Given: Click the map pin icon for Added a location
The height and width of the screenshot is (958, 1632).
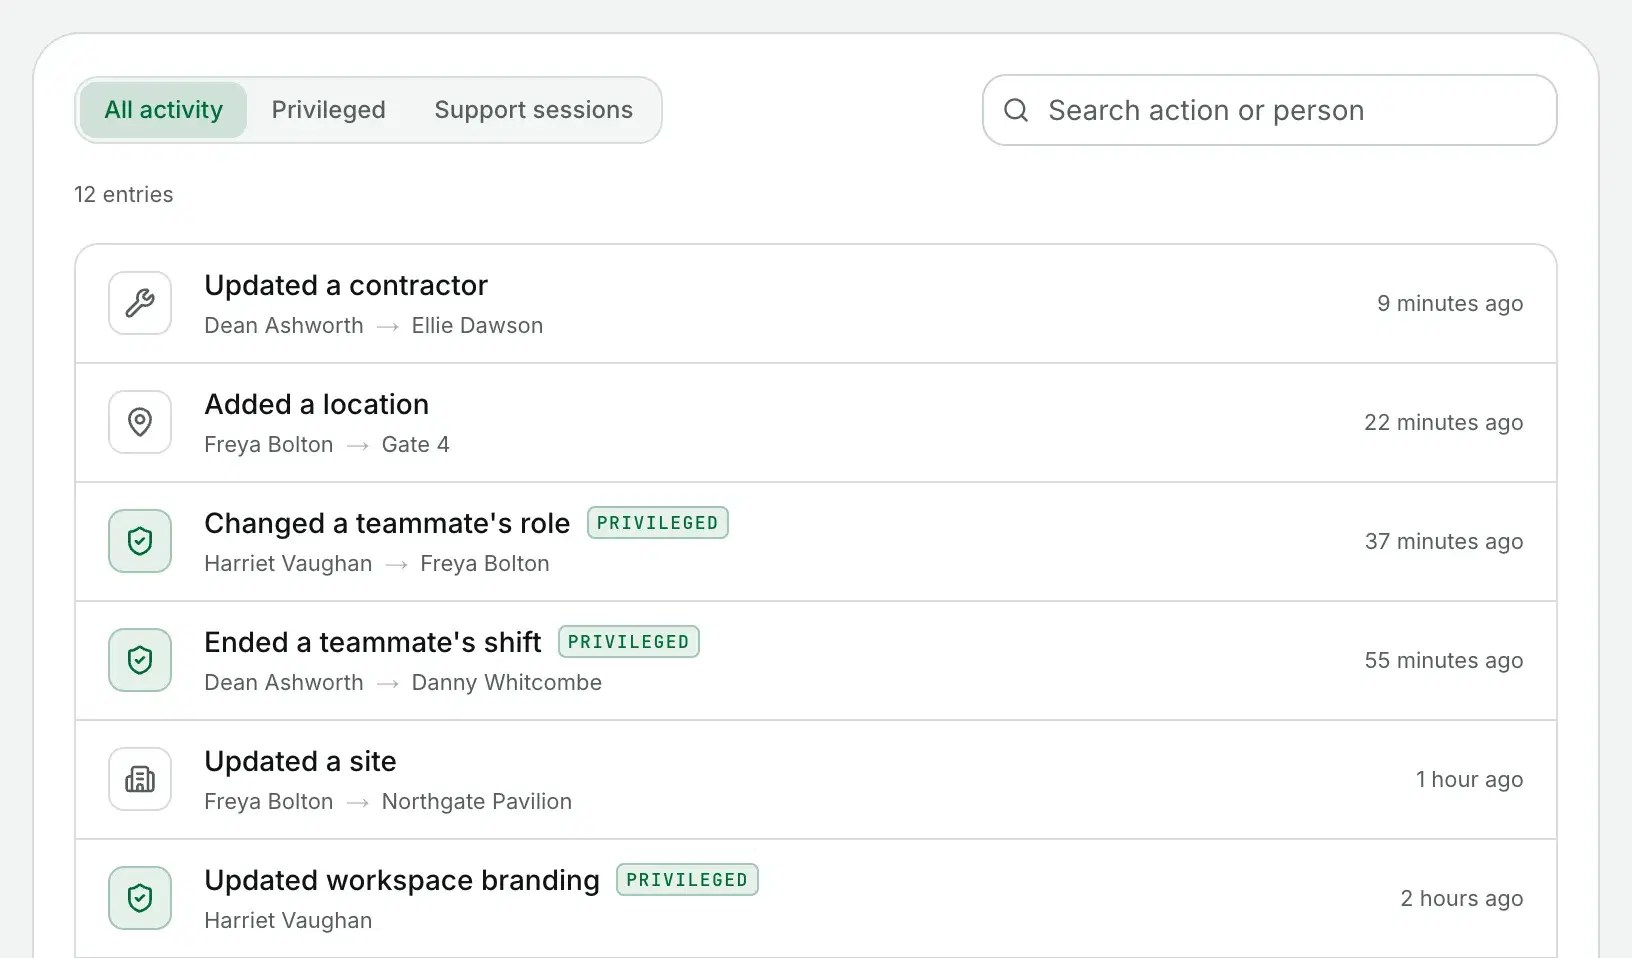Looking at the screenshot, I should pyautogui.click(x=140, y=422).
